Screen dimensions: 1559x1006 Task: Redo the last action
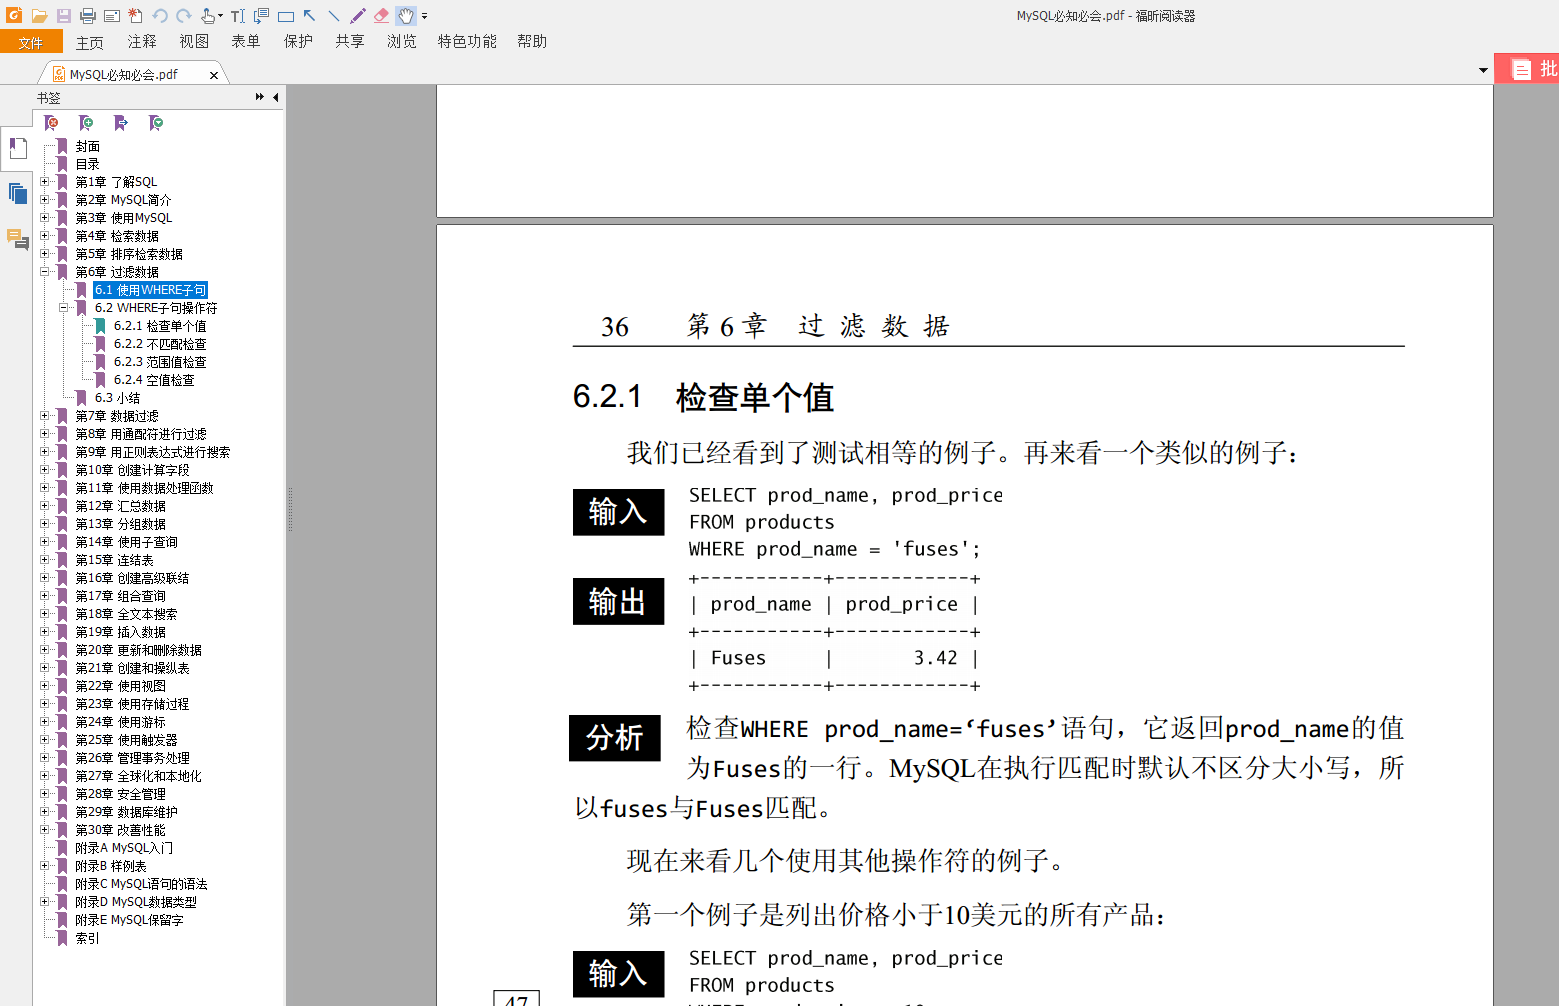[184, 15]
